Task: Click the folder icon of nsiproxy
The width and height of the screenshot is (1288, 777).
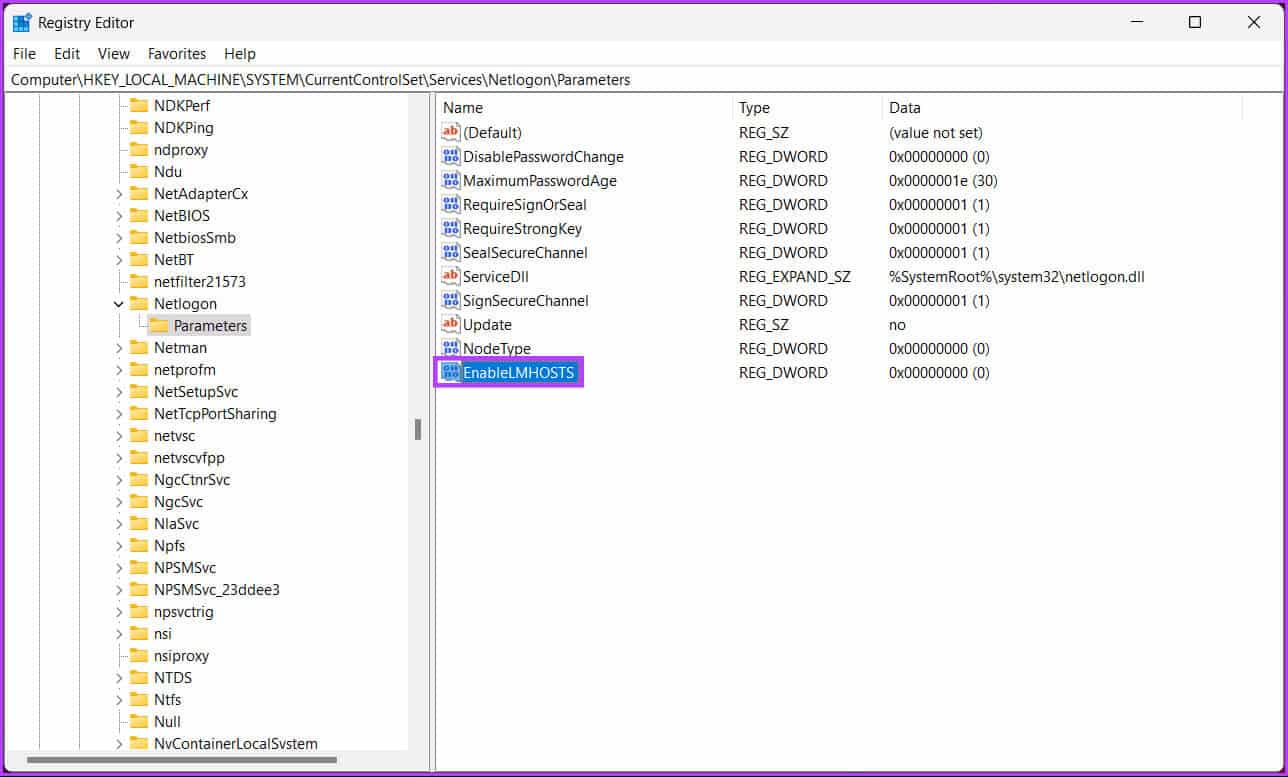Action: point(139,656)
